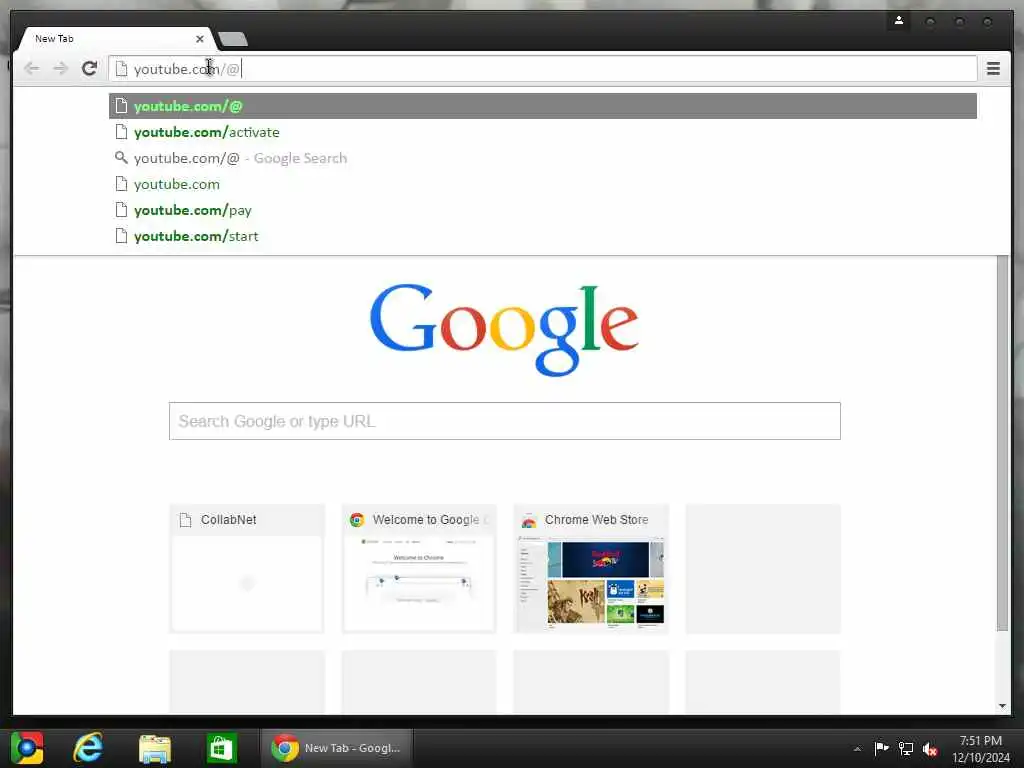
Task: Open the Windows Store from the taskbar
Action: (221, 748)
